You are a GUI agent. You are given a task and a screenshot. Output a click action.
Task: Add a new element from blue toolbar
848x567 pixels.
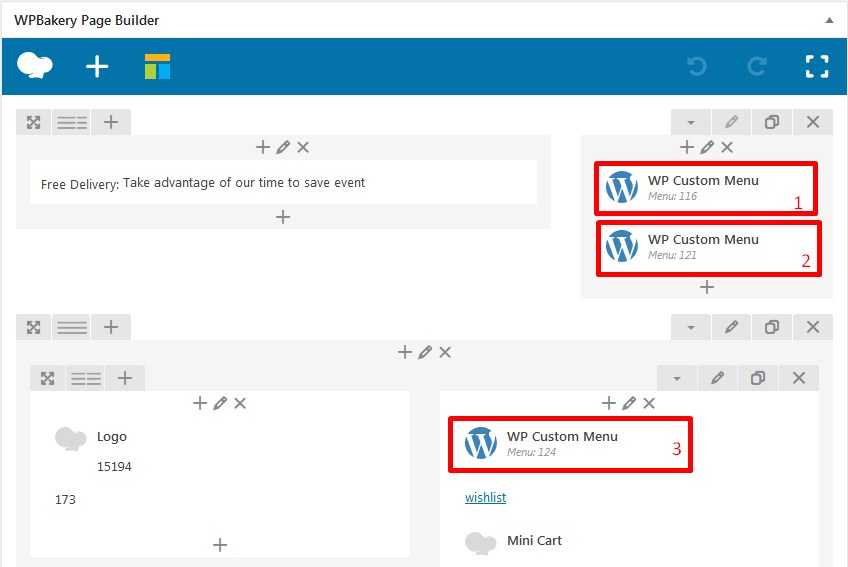pos(97,67)
